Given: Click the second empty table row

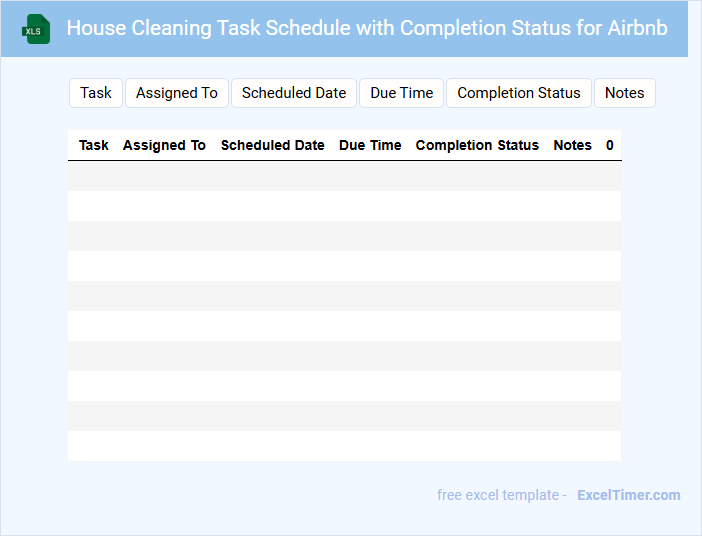Looking at the screenshot, I should click(344, 206).
